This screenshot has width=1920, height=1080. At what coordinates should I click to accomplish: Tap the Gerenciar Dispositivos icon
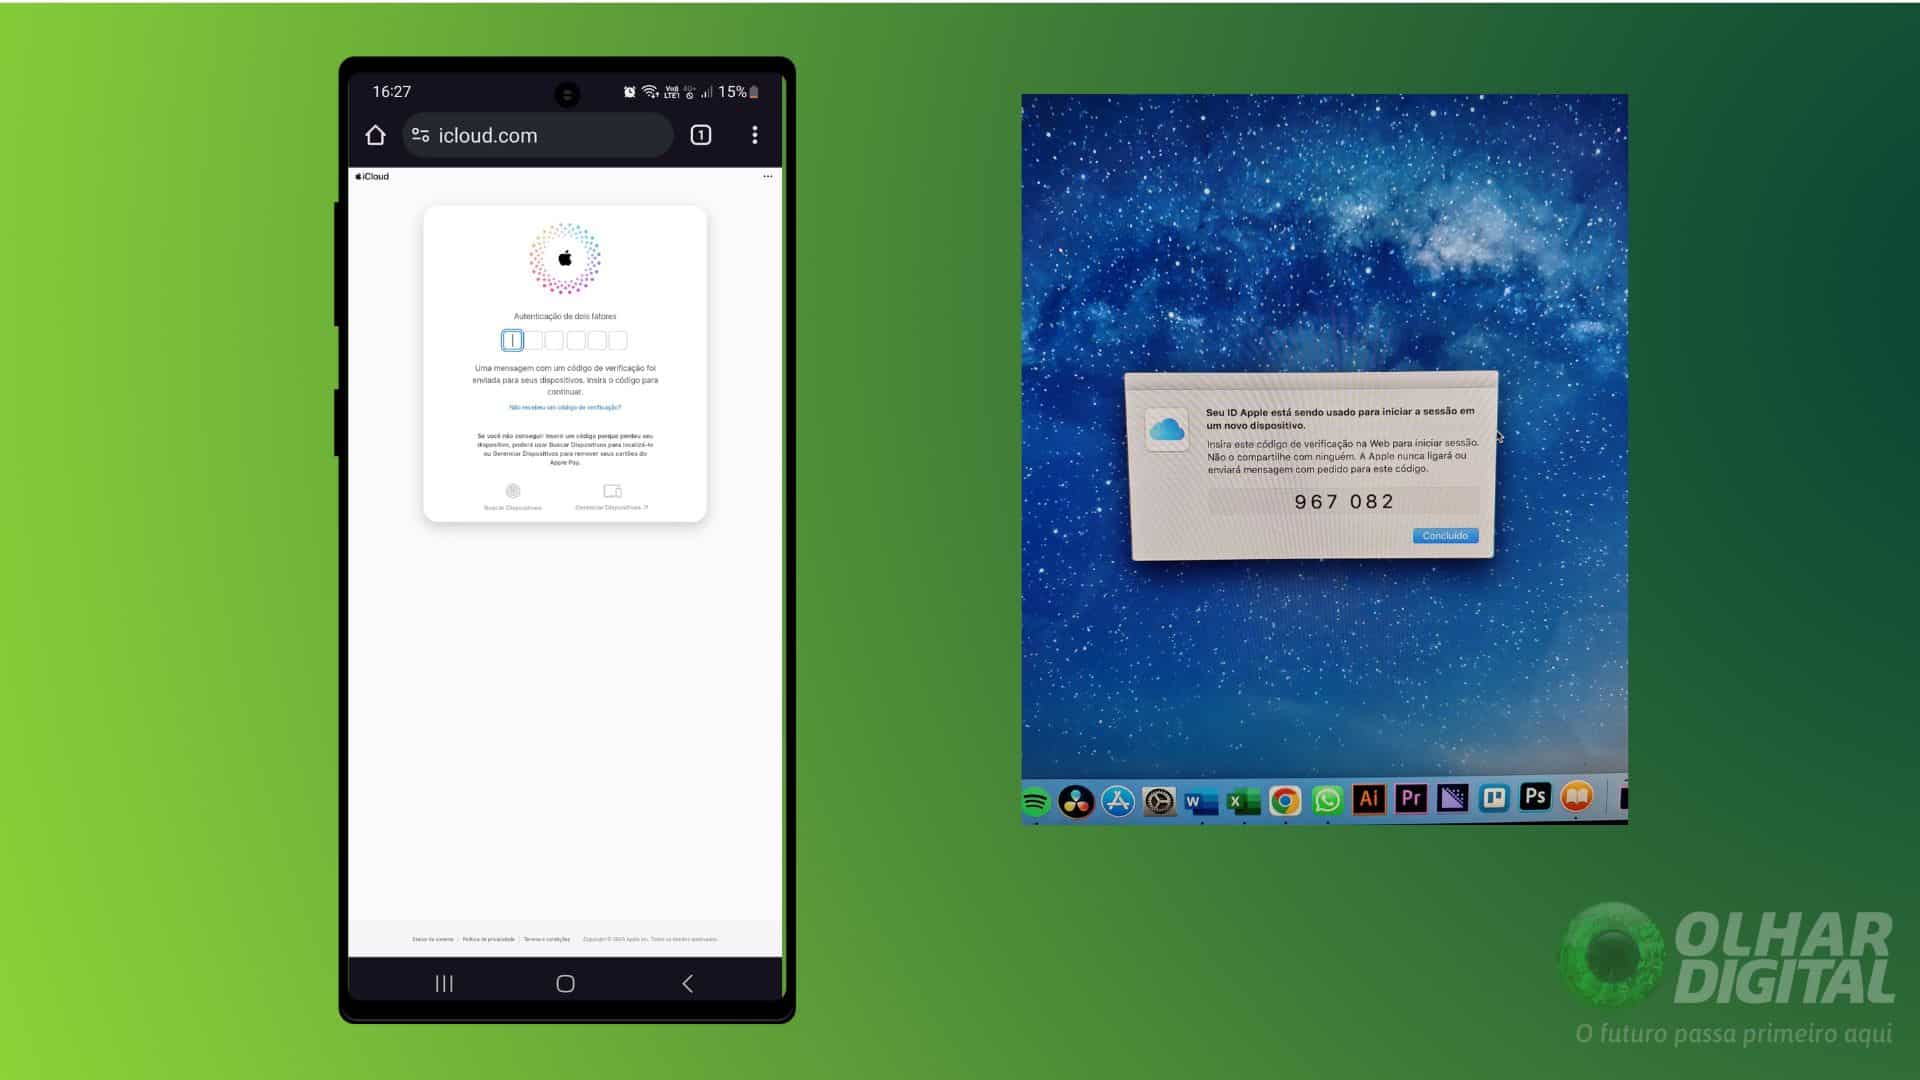click(x=612, y=491)
